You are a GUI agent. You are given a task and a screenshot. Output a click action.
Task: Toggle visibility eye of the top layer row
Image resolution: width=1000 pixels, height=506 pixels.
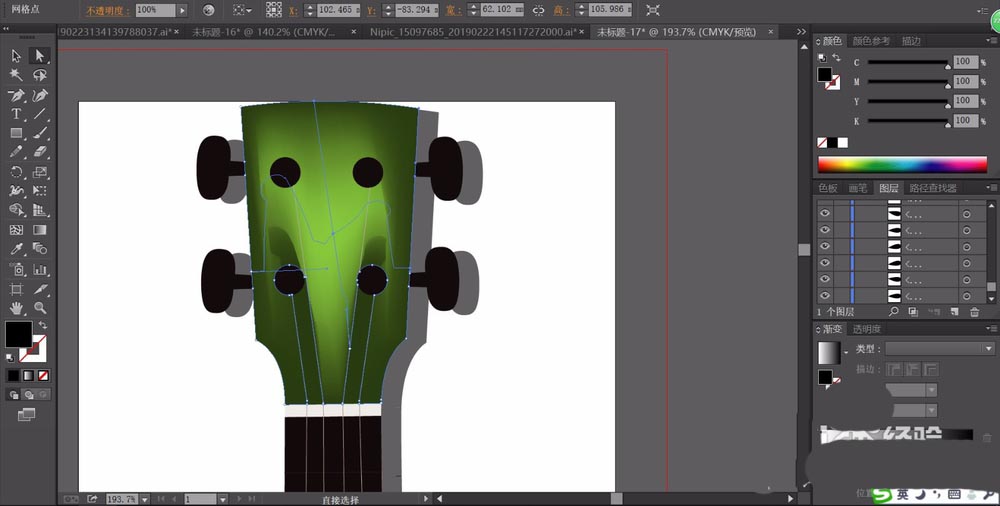pyautogui.click(x=825, y=213)
